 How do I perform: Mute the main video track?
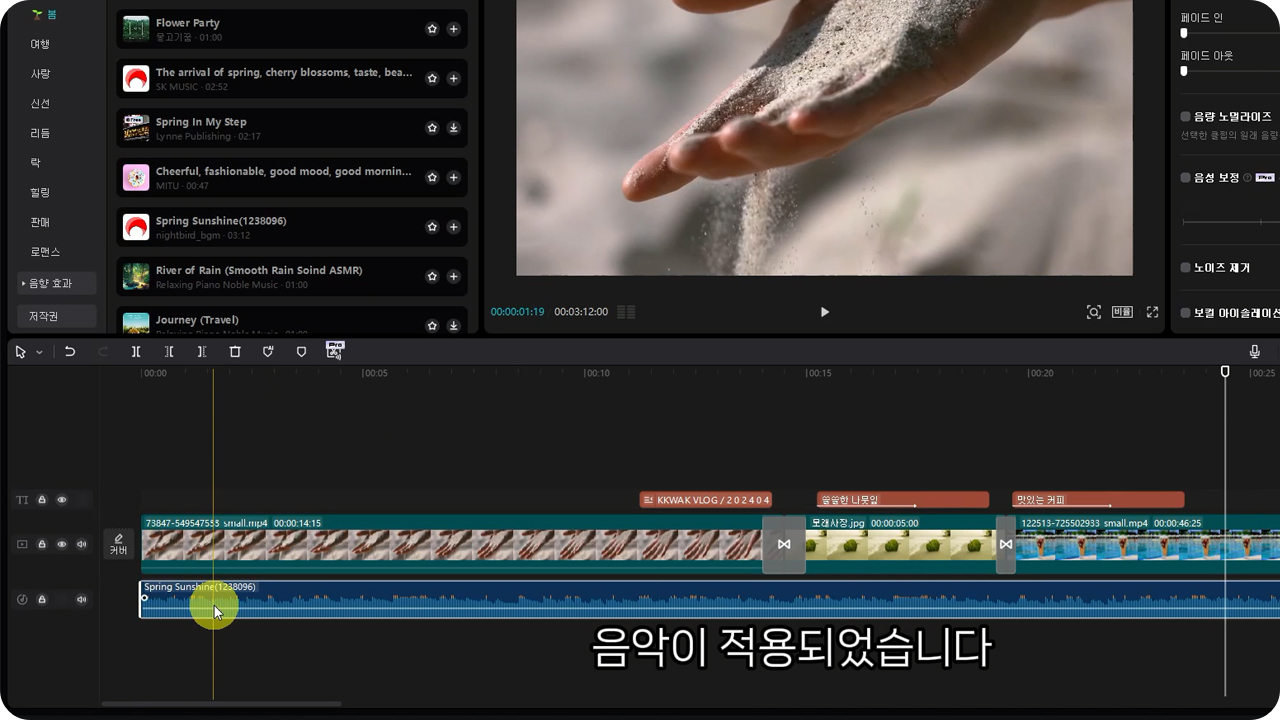click(82, 544)
